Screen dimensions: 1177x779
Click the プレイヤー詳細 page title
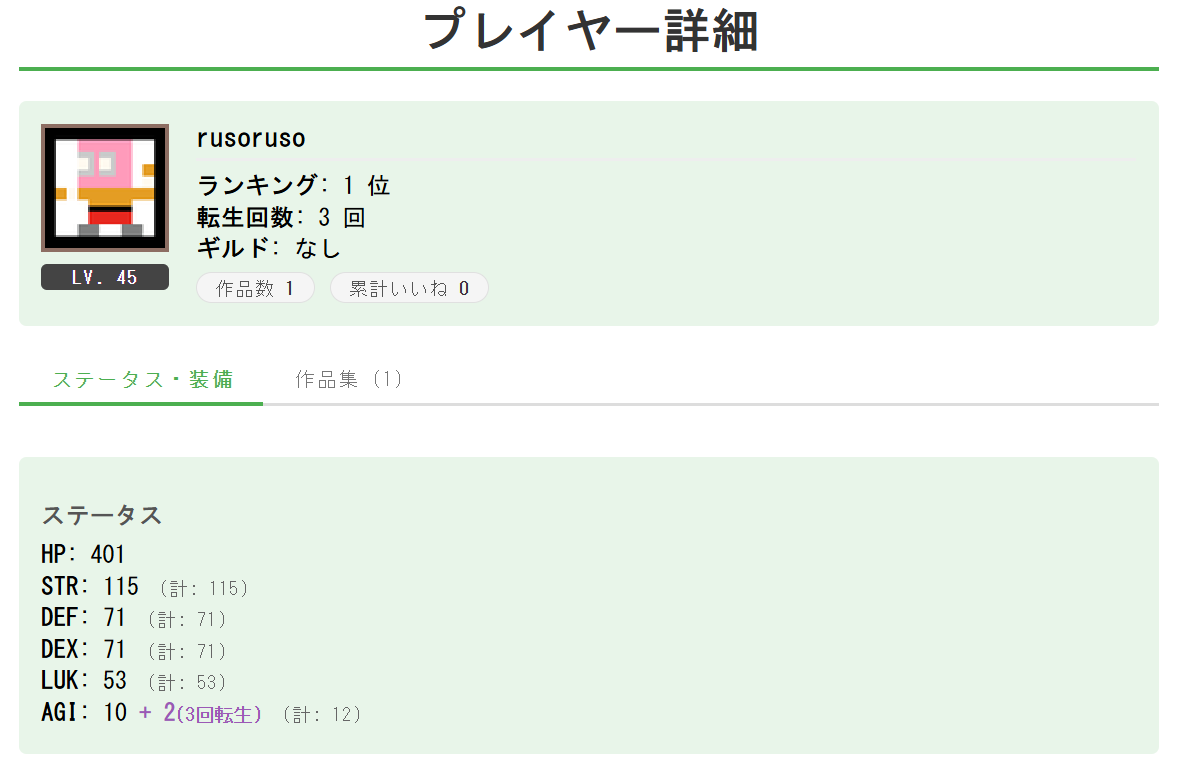click(x=589, y=30)
